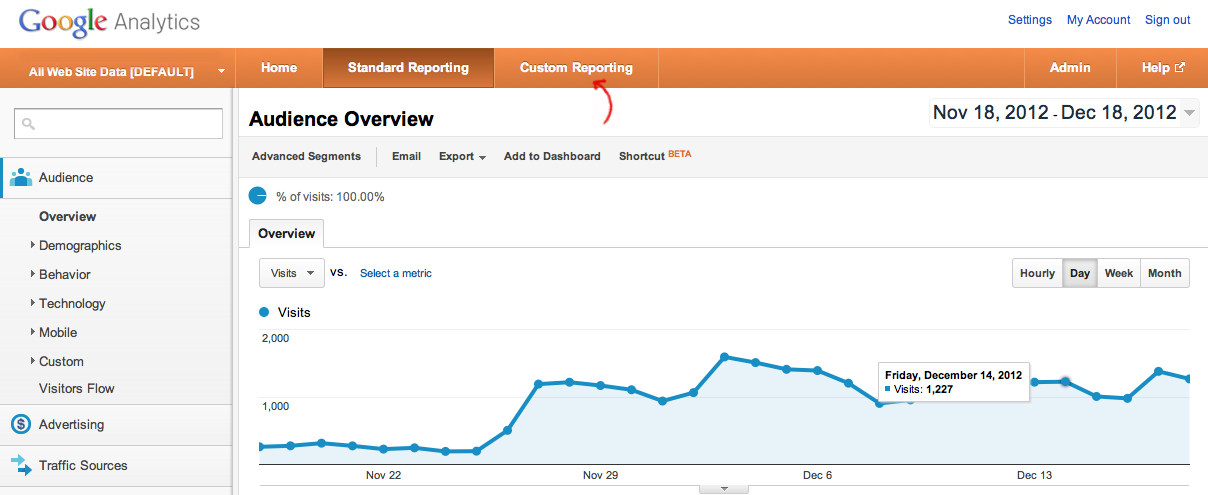Click the Traffic Sources arrows icon
The width and height of the screenshot is (1208, 495).
coord(21,465)
